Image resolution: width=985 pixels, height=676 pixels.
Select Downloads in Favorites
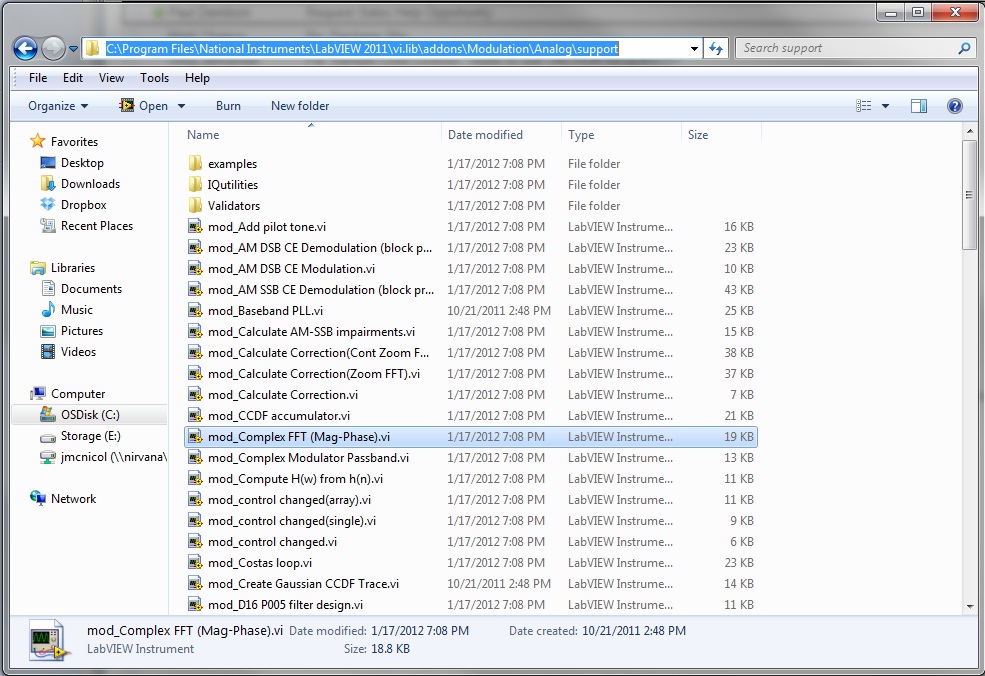click(x=90, y=183)
